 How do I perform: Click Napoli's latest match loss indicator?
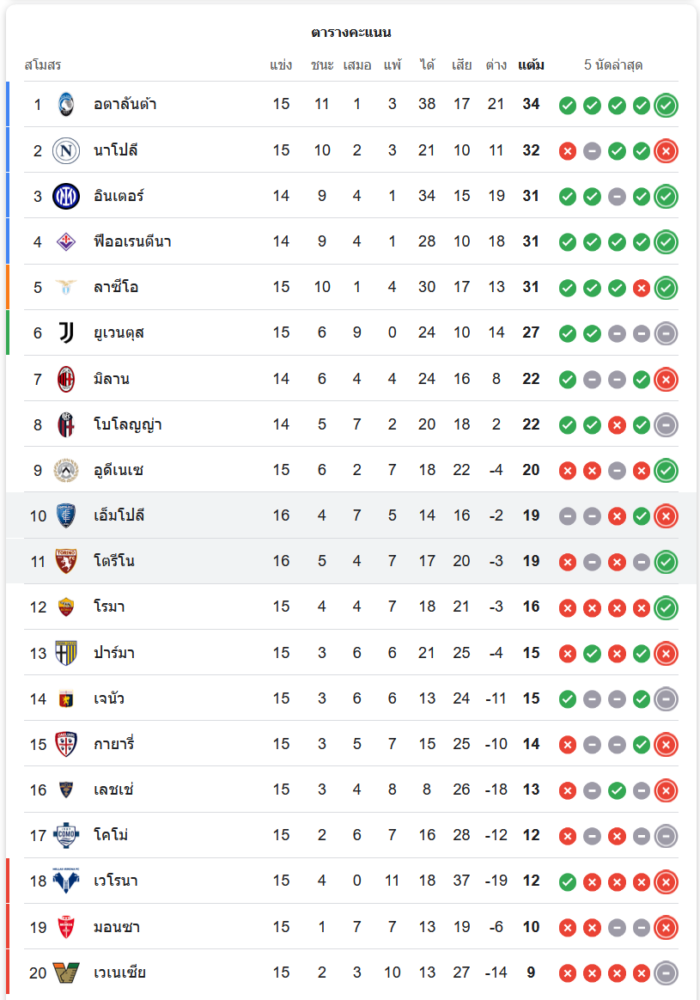coord(666,151)
